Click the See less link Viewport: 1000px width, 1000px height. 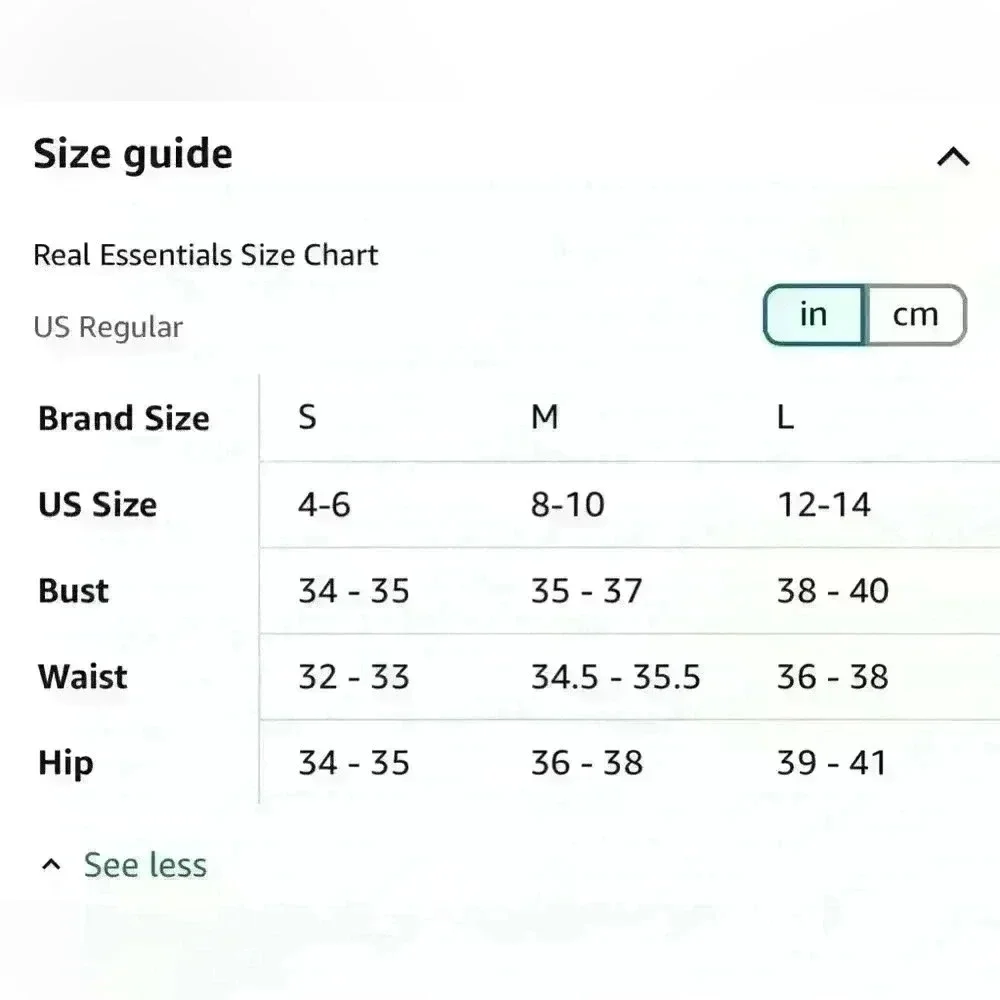tap(145, 865)
